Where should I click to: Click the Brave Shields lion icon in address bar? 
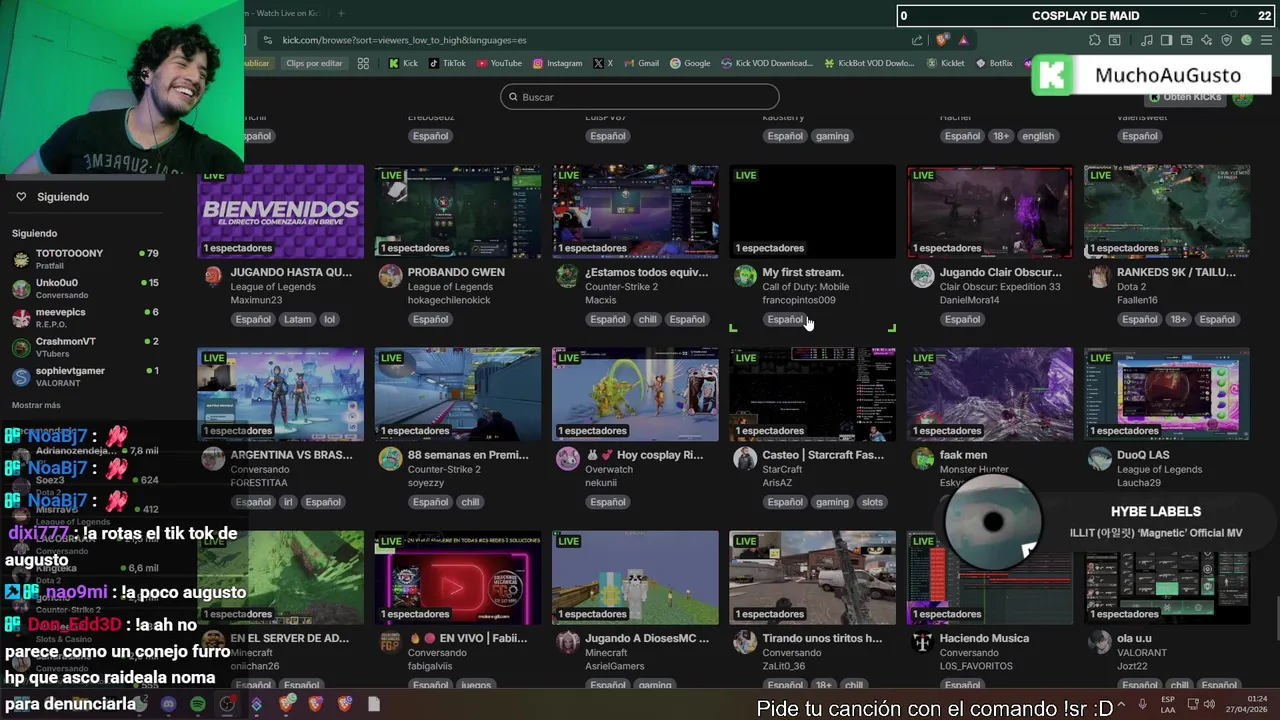click(x=942, y=40)
